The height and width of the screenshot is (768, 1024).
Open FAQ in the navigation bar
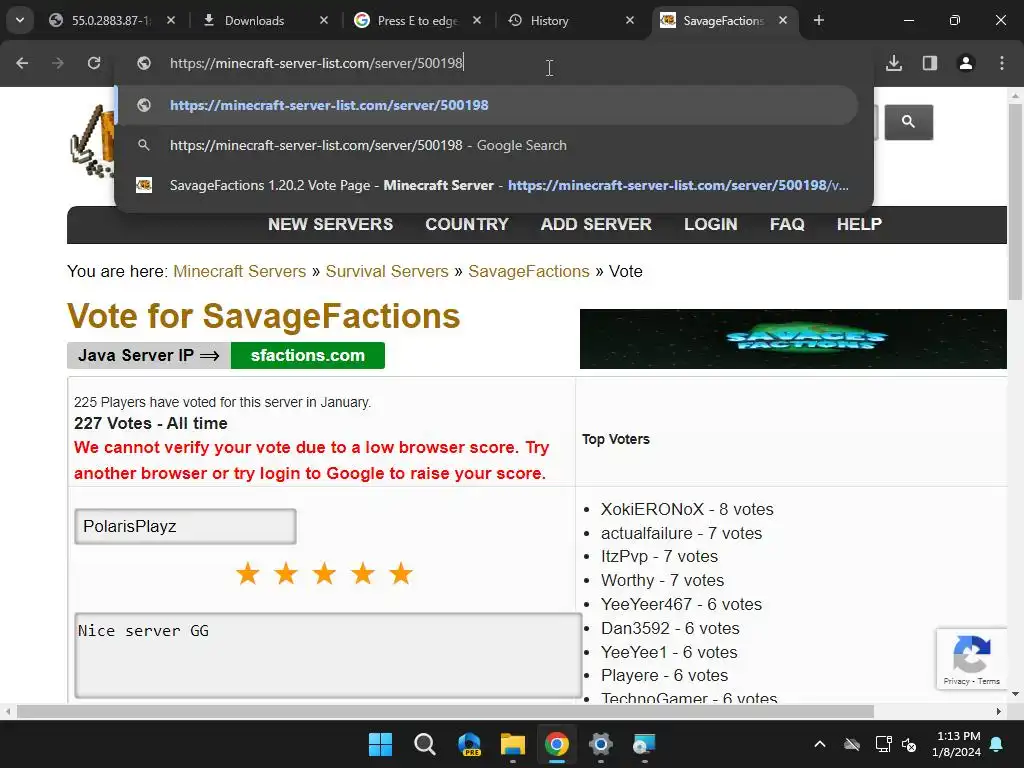787,225
